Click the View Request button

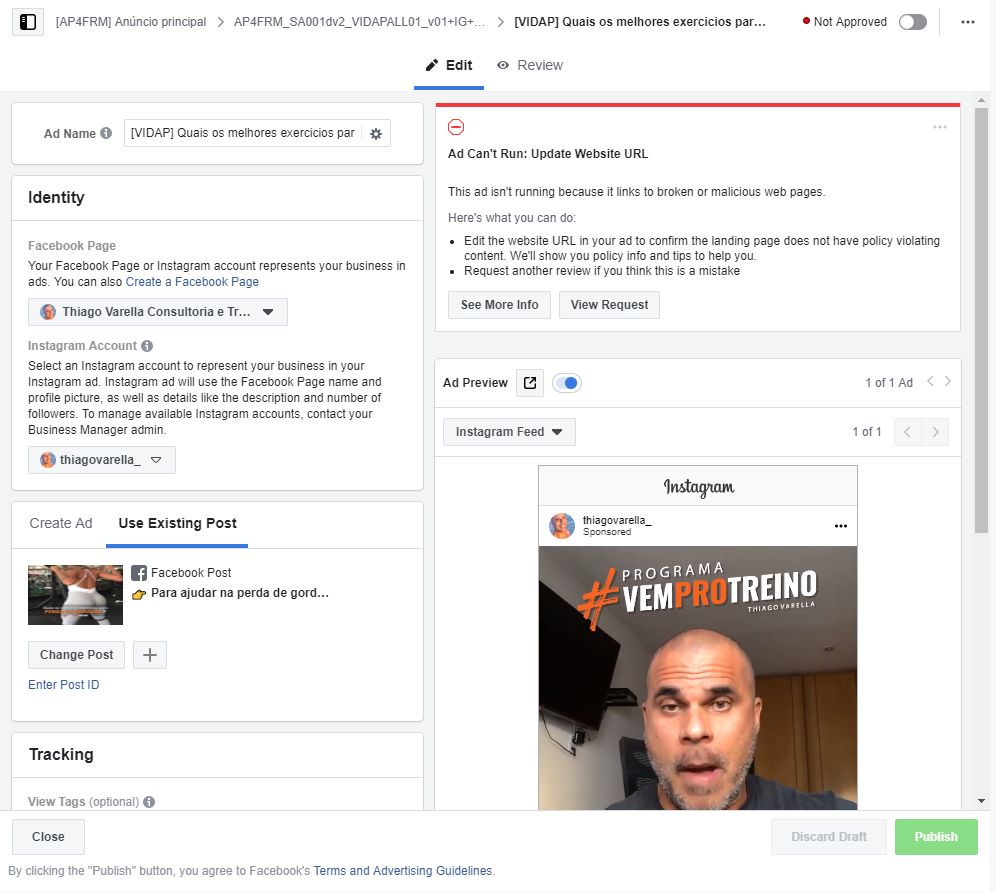(609, 305)
